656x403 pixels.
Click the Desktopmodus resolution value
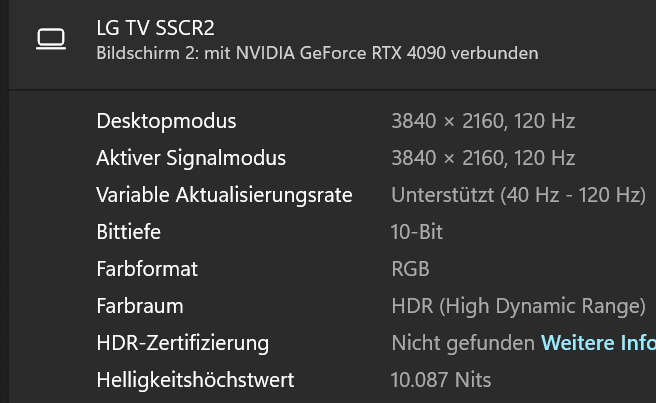482,121
